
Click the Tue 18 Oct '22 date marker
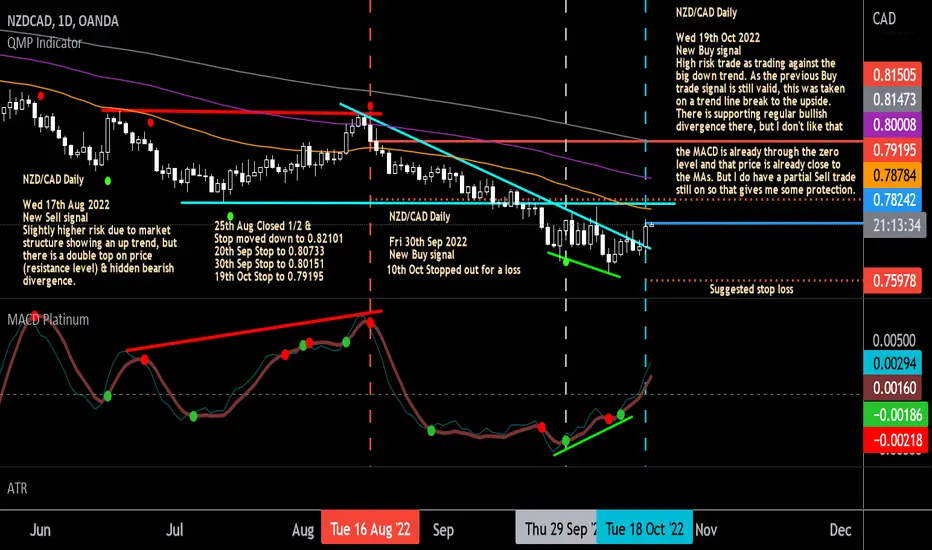[x=644, y=529]
